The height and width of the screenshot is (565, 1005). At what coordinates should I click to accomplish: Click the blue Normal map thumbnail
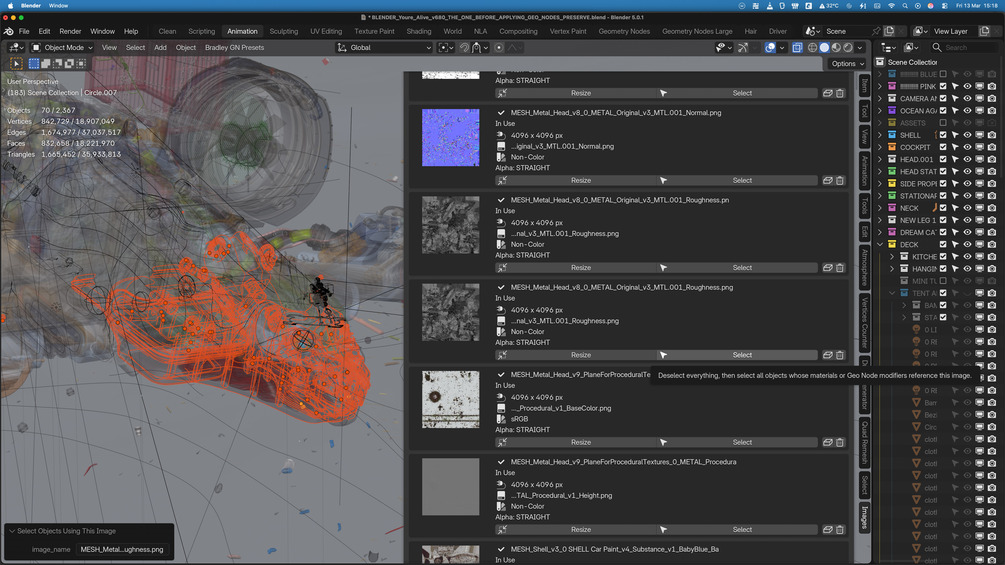coord(451,138)
